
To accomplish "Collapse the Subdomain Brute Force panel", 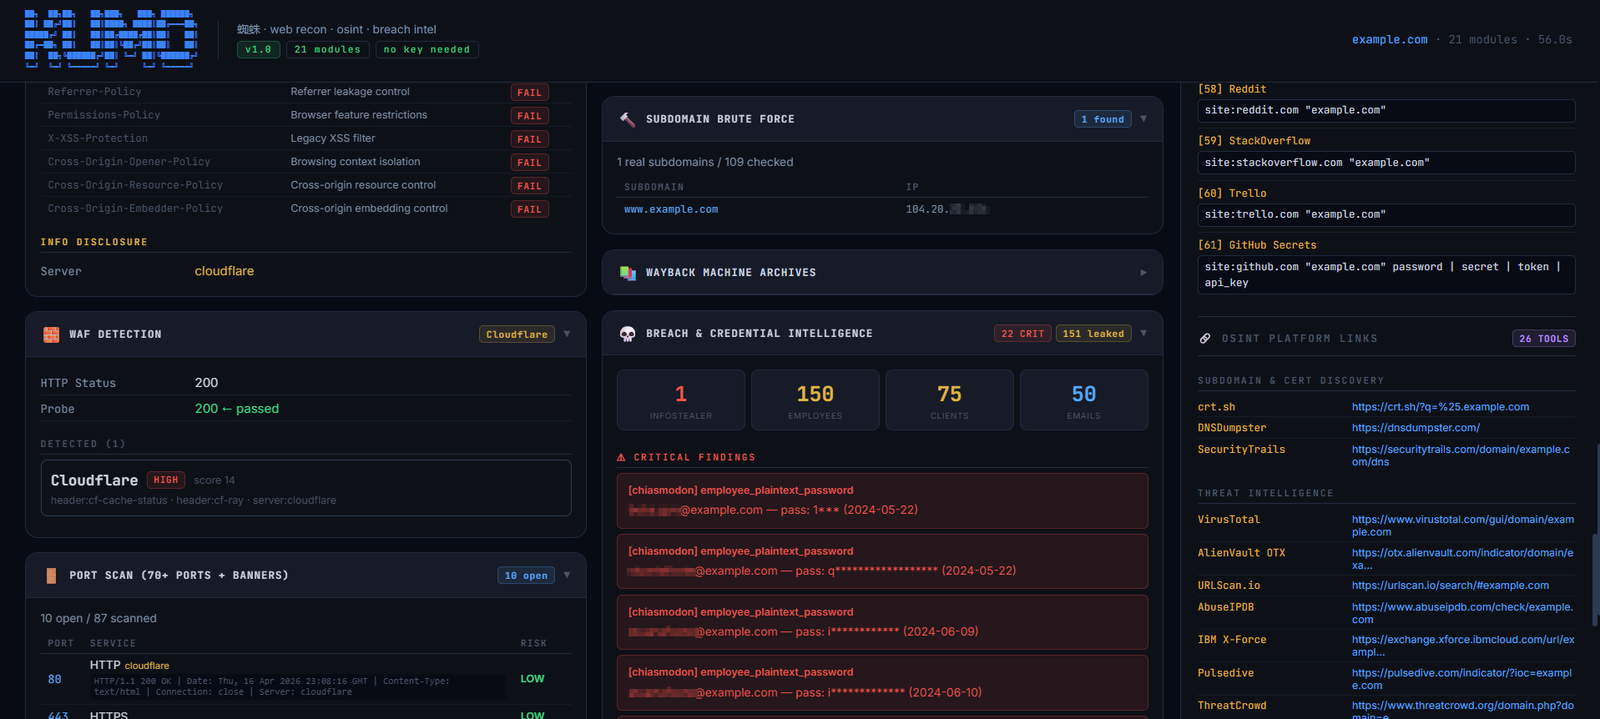I will point(1143,119).
